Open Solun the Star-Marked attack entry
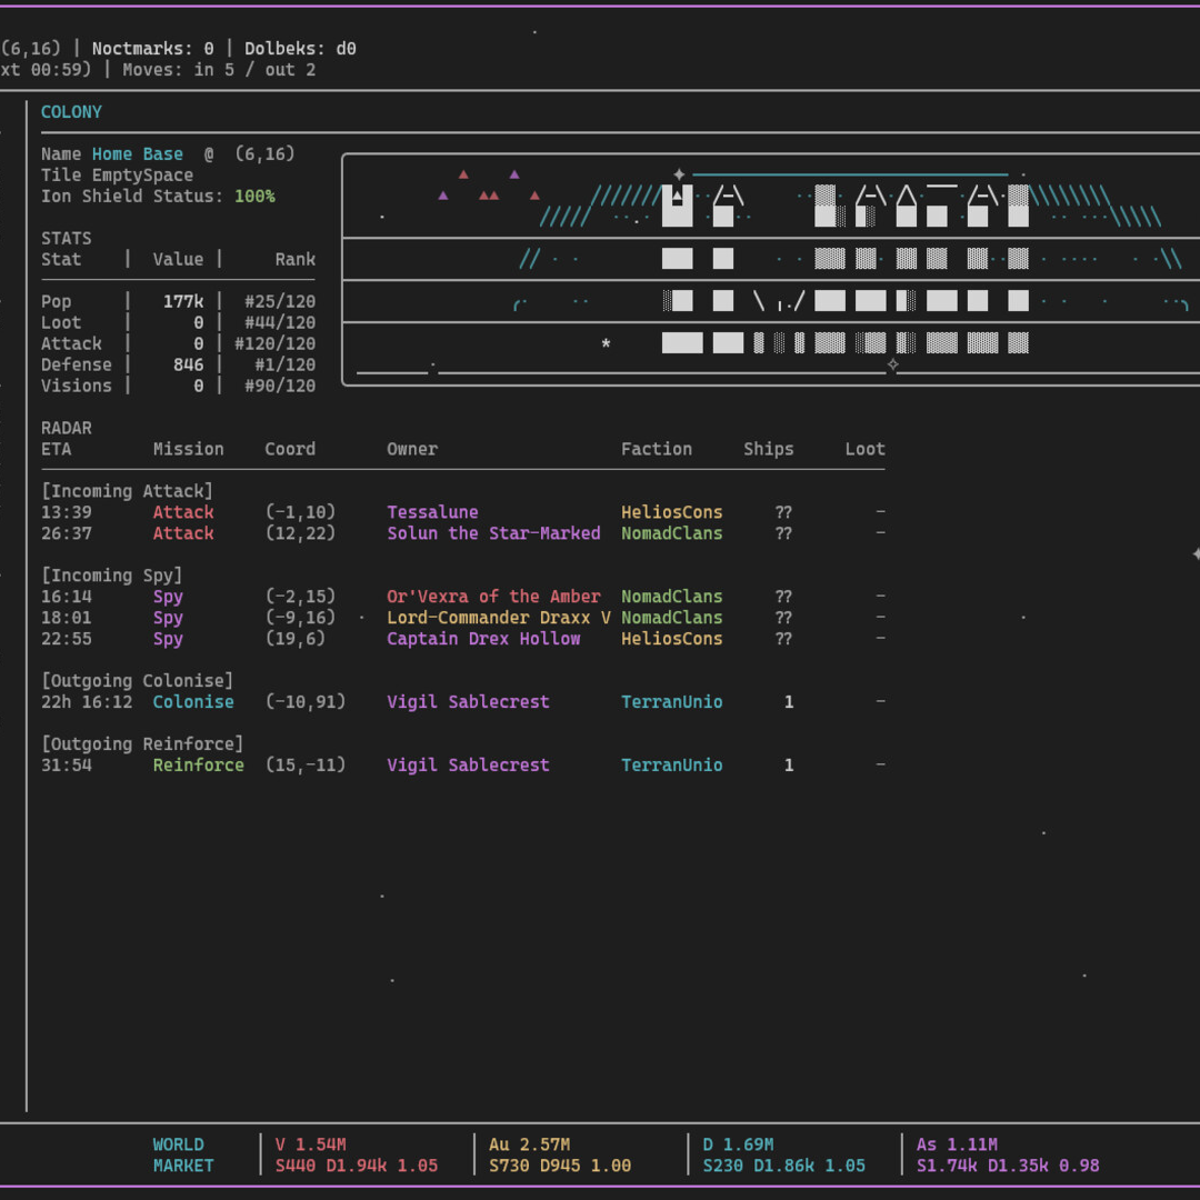Viewport: 1200px width, 1200px height. pos(493,533)
